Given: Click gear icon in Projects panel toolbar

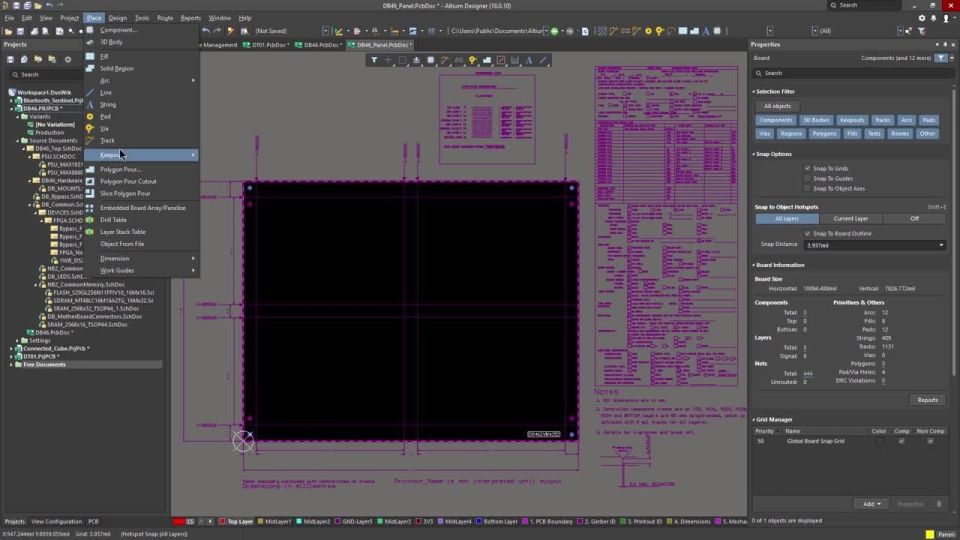Looking at the screenshot, I should (x=68, y=59).
